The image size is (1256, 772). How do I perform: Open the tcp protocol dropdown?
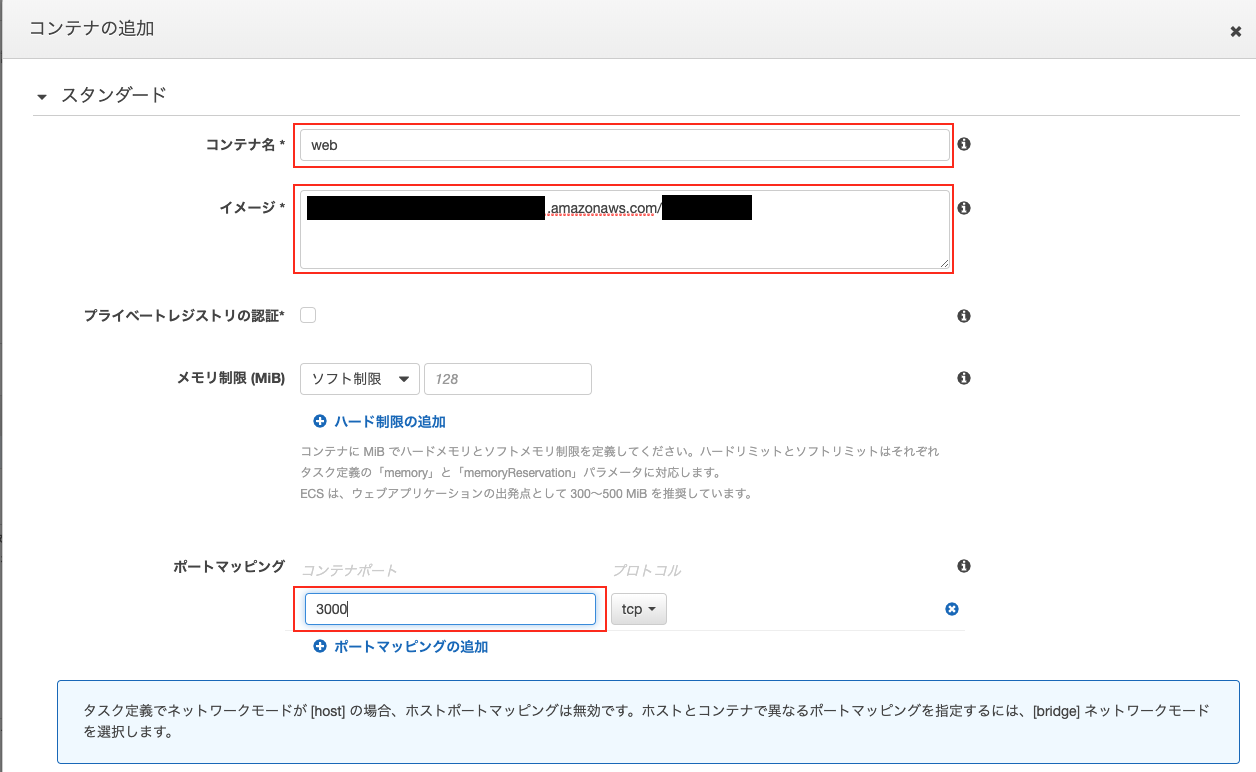[x=638, y=608]
